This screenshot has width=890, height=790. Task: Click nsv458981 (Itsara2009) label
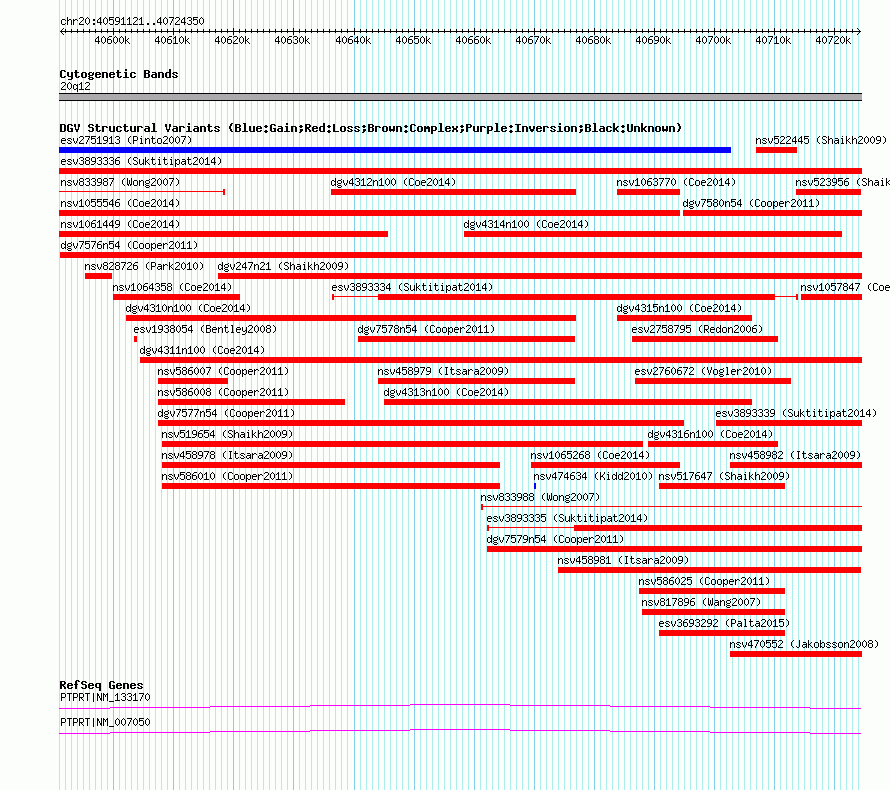[623, 560]
